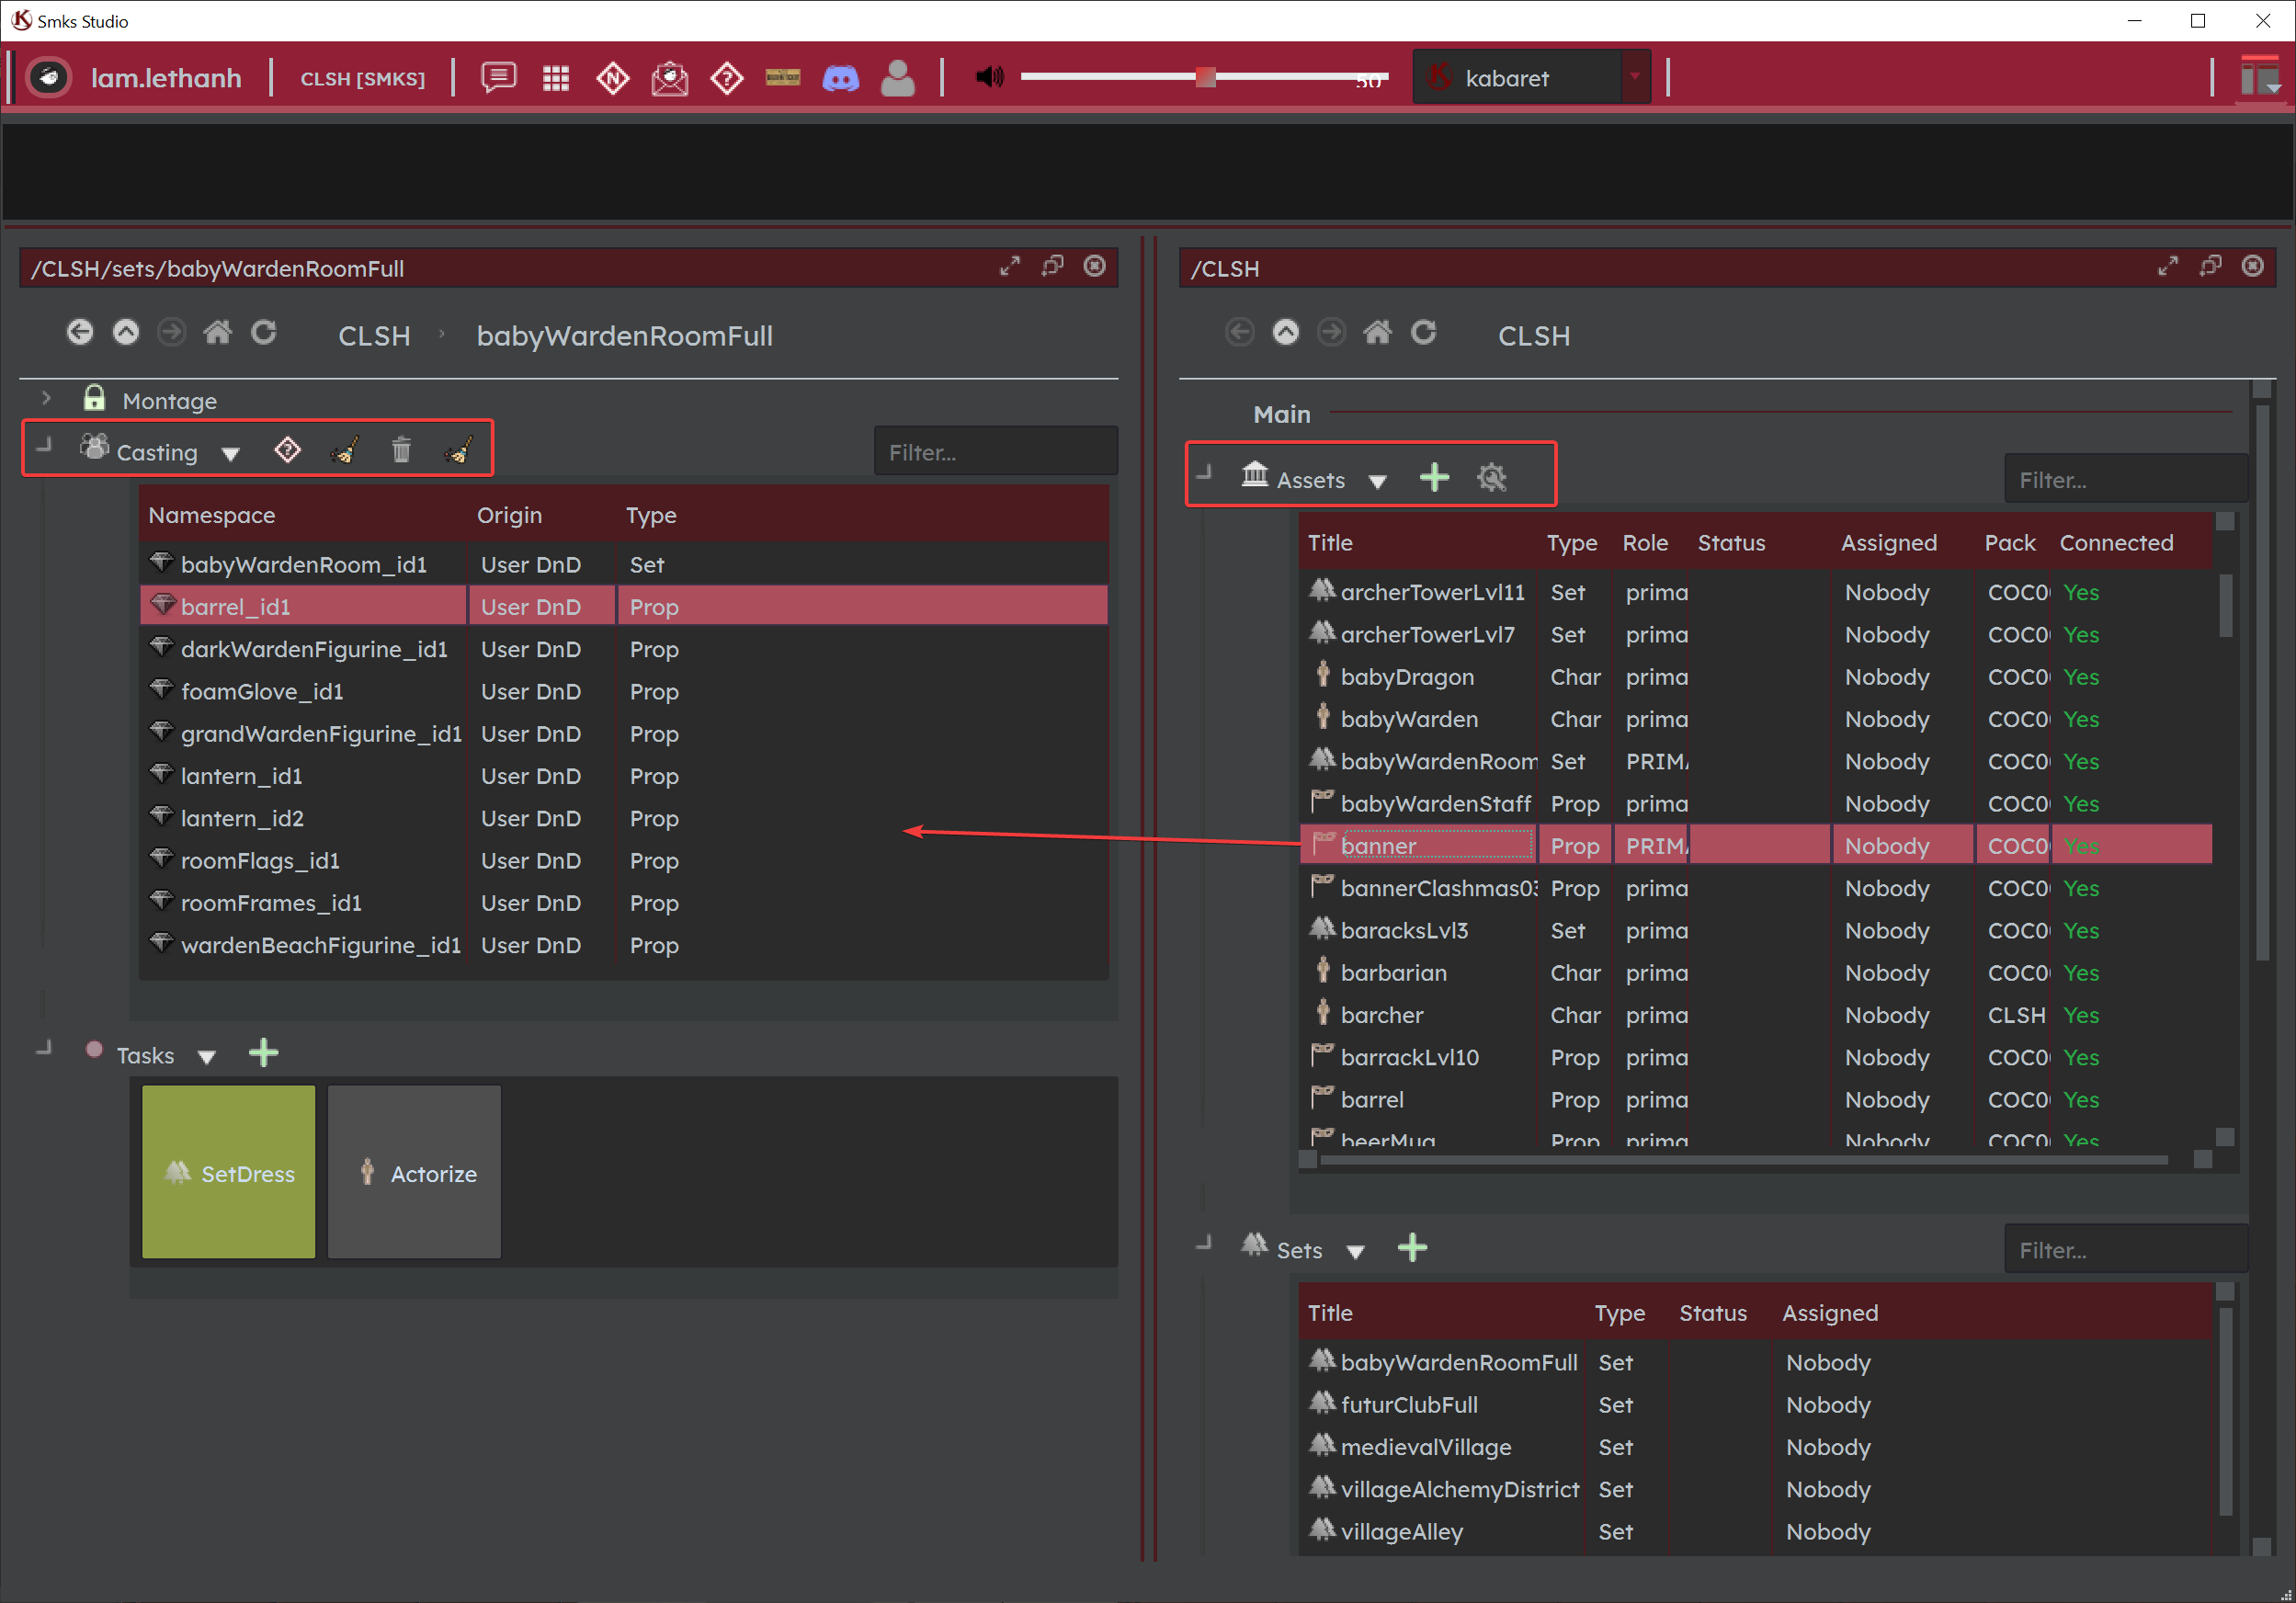
Task: Close the left panel view
Action: (x=1095, y=266)
